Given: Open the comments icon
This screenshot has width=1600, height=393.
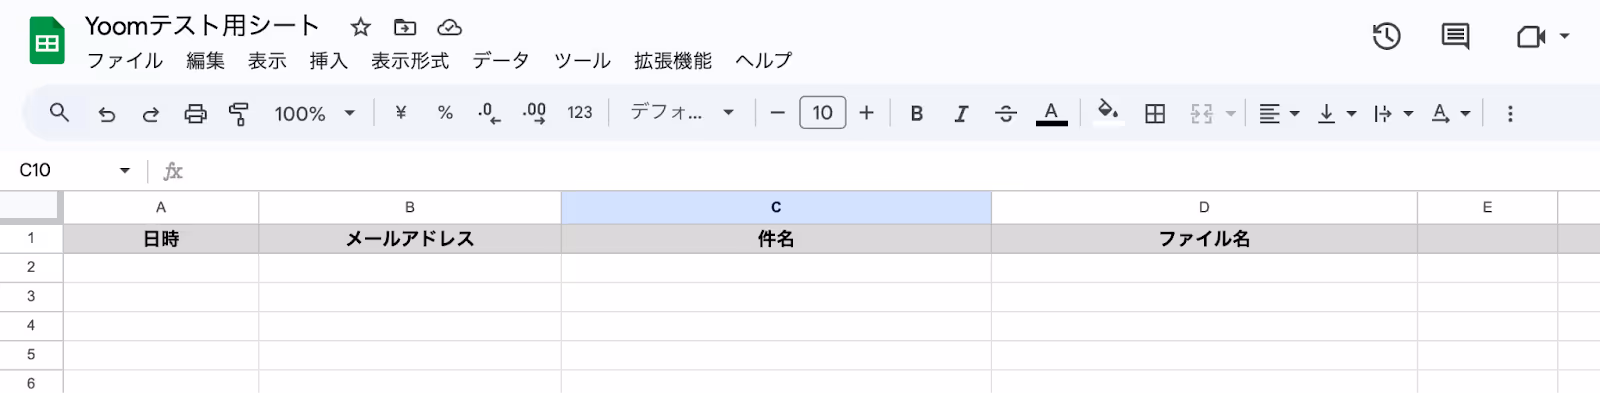Looking at the screenshot, I should click(1455, 37).
